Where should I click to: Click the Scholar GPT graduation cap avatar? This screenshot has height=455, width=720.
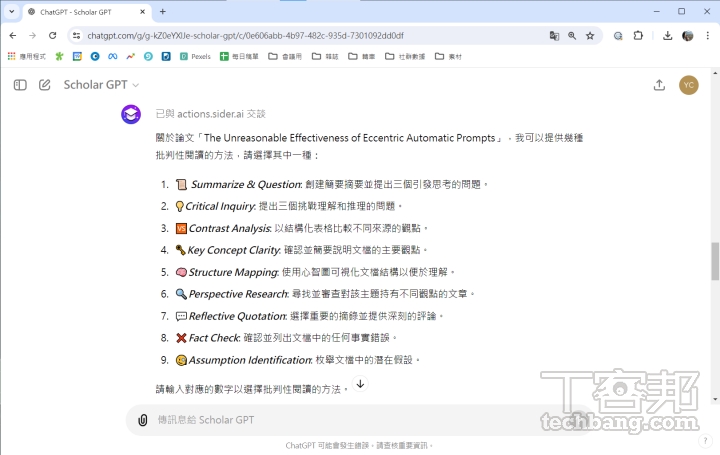pyautogui.click(x=131, y=114)
